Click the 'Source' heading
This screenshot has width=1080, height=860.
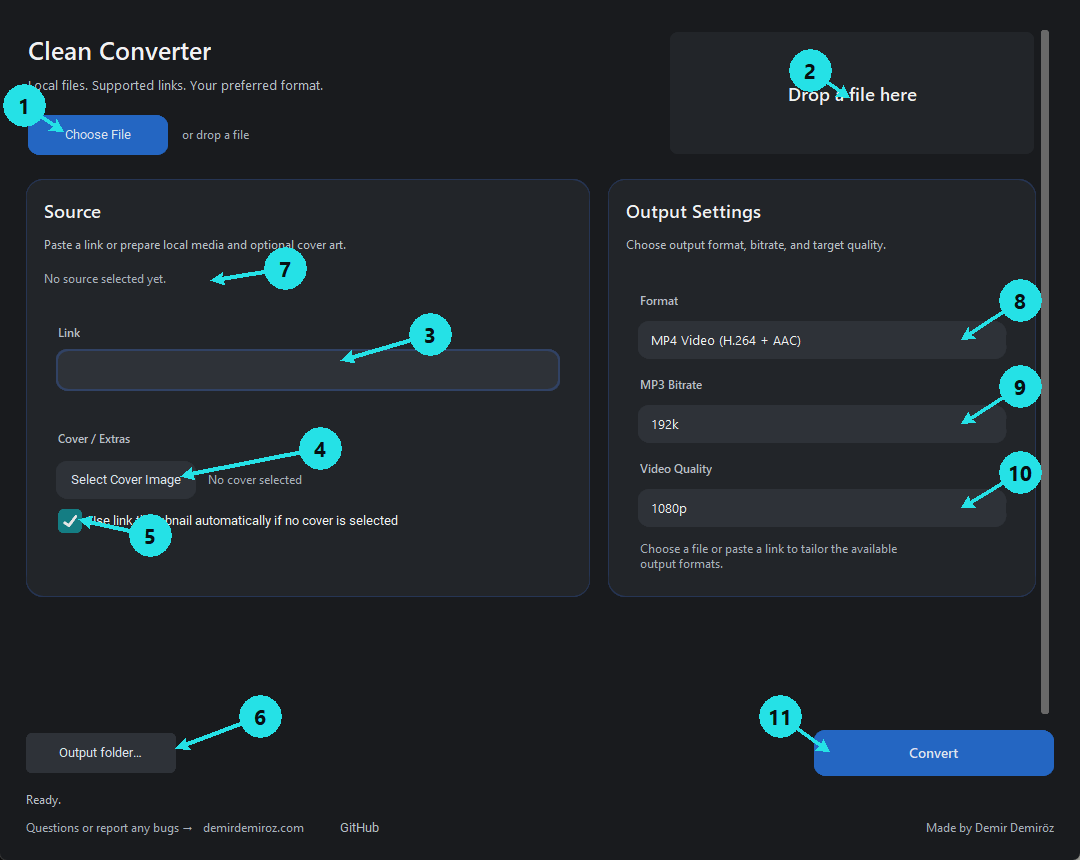coord(72,212)
